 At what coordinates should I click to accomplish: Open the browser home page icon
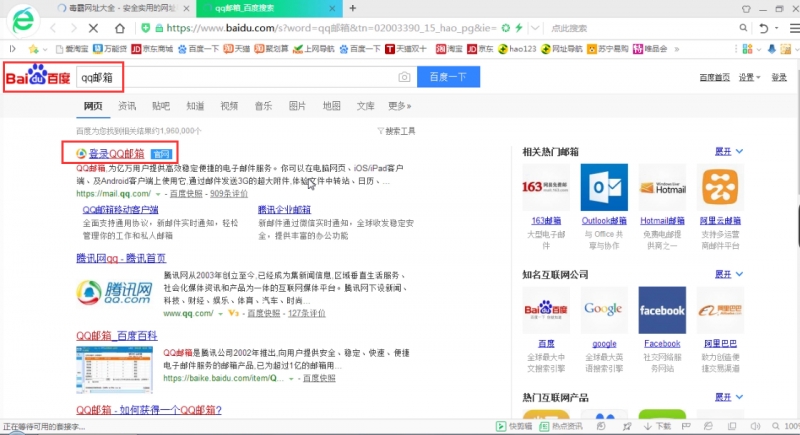119,28
